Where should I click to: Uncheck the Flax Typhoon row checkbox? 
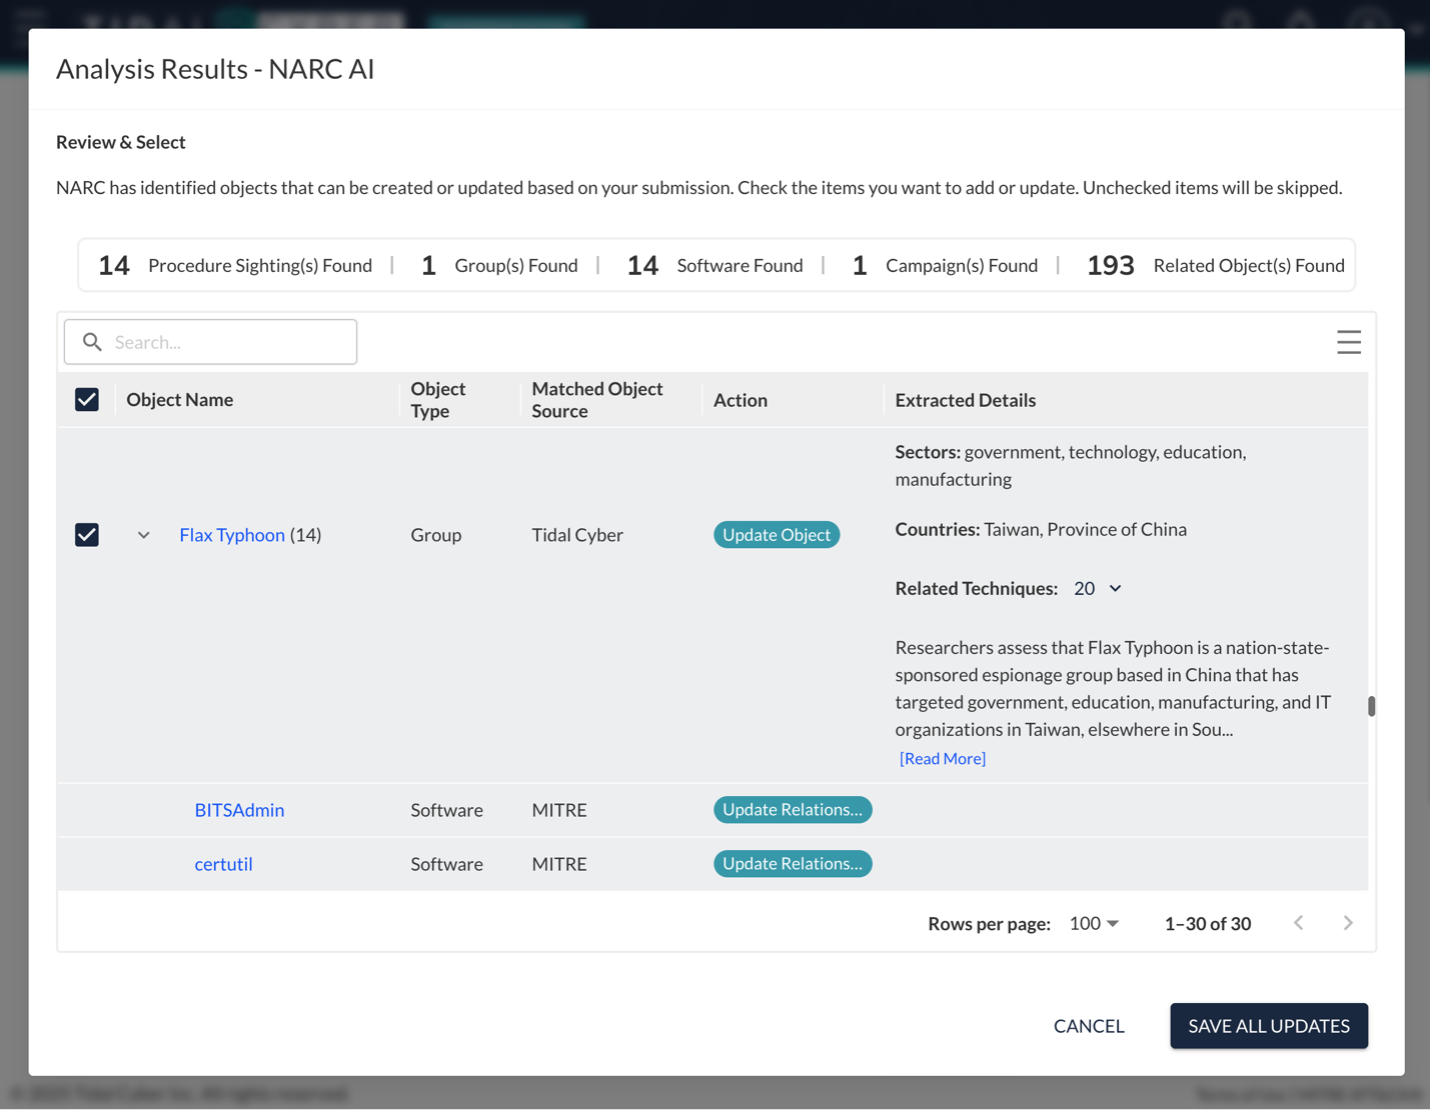87,535
